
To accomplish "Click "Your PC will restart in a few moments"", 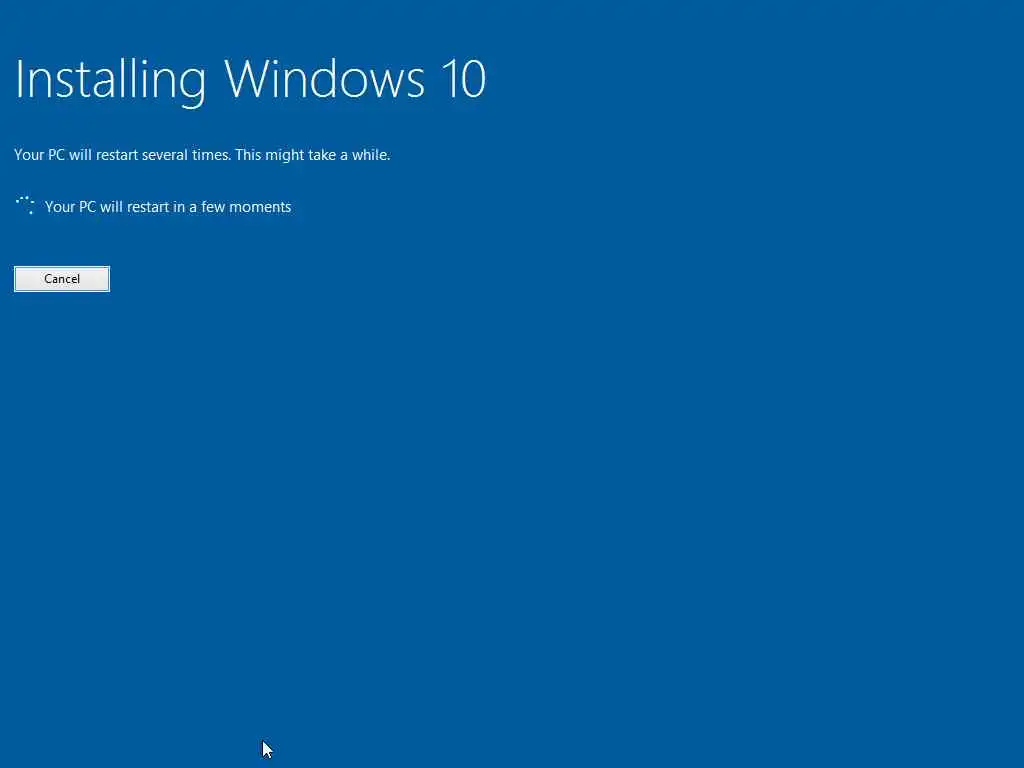I will tap(168, 207).
